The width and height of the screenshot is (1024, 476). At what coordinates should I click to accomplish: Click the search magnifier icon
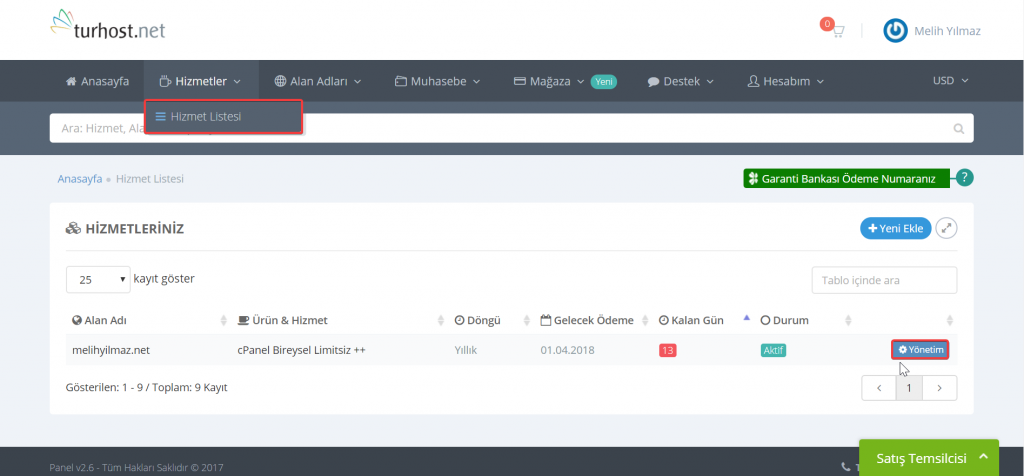click(958, 129)
